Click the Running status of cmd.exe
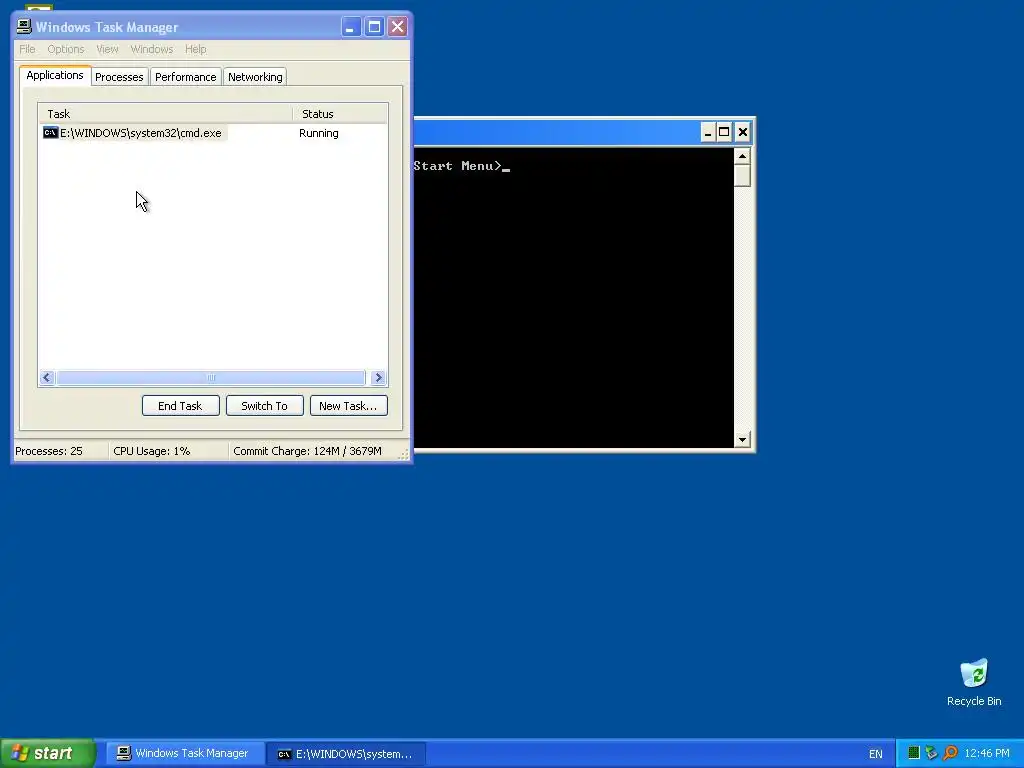Screen dimensions: 1024x768 pyautogui.click(x=319, y=133)
